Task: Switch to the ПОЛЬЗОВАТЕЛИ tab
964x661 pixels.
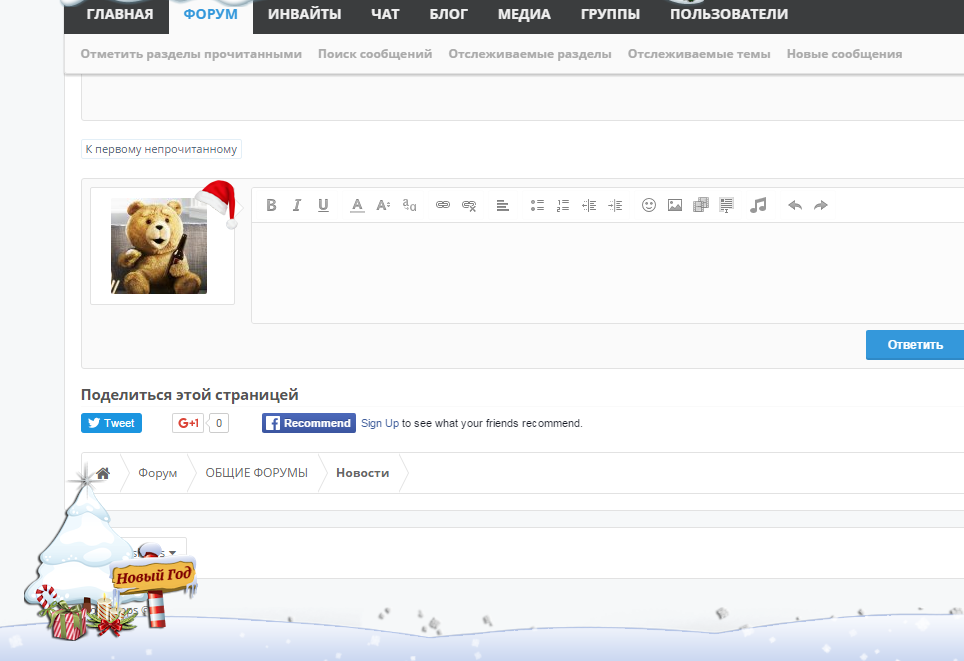Action: click(x=728, y=14)
